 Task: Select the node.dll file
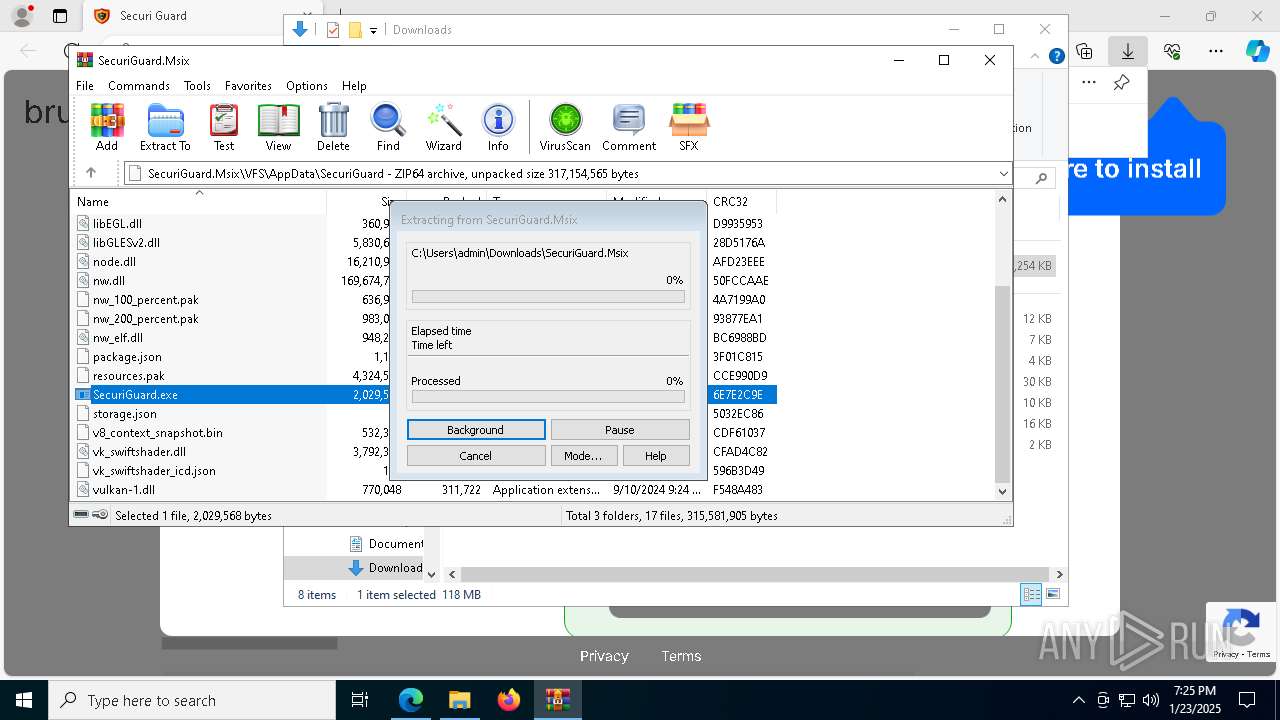[114, 262]
